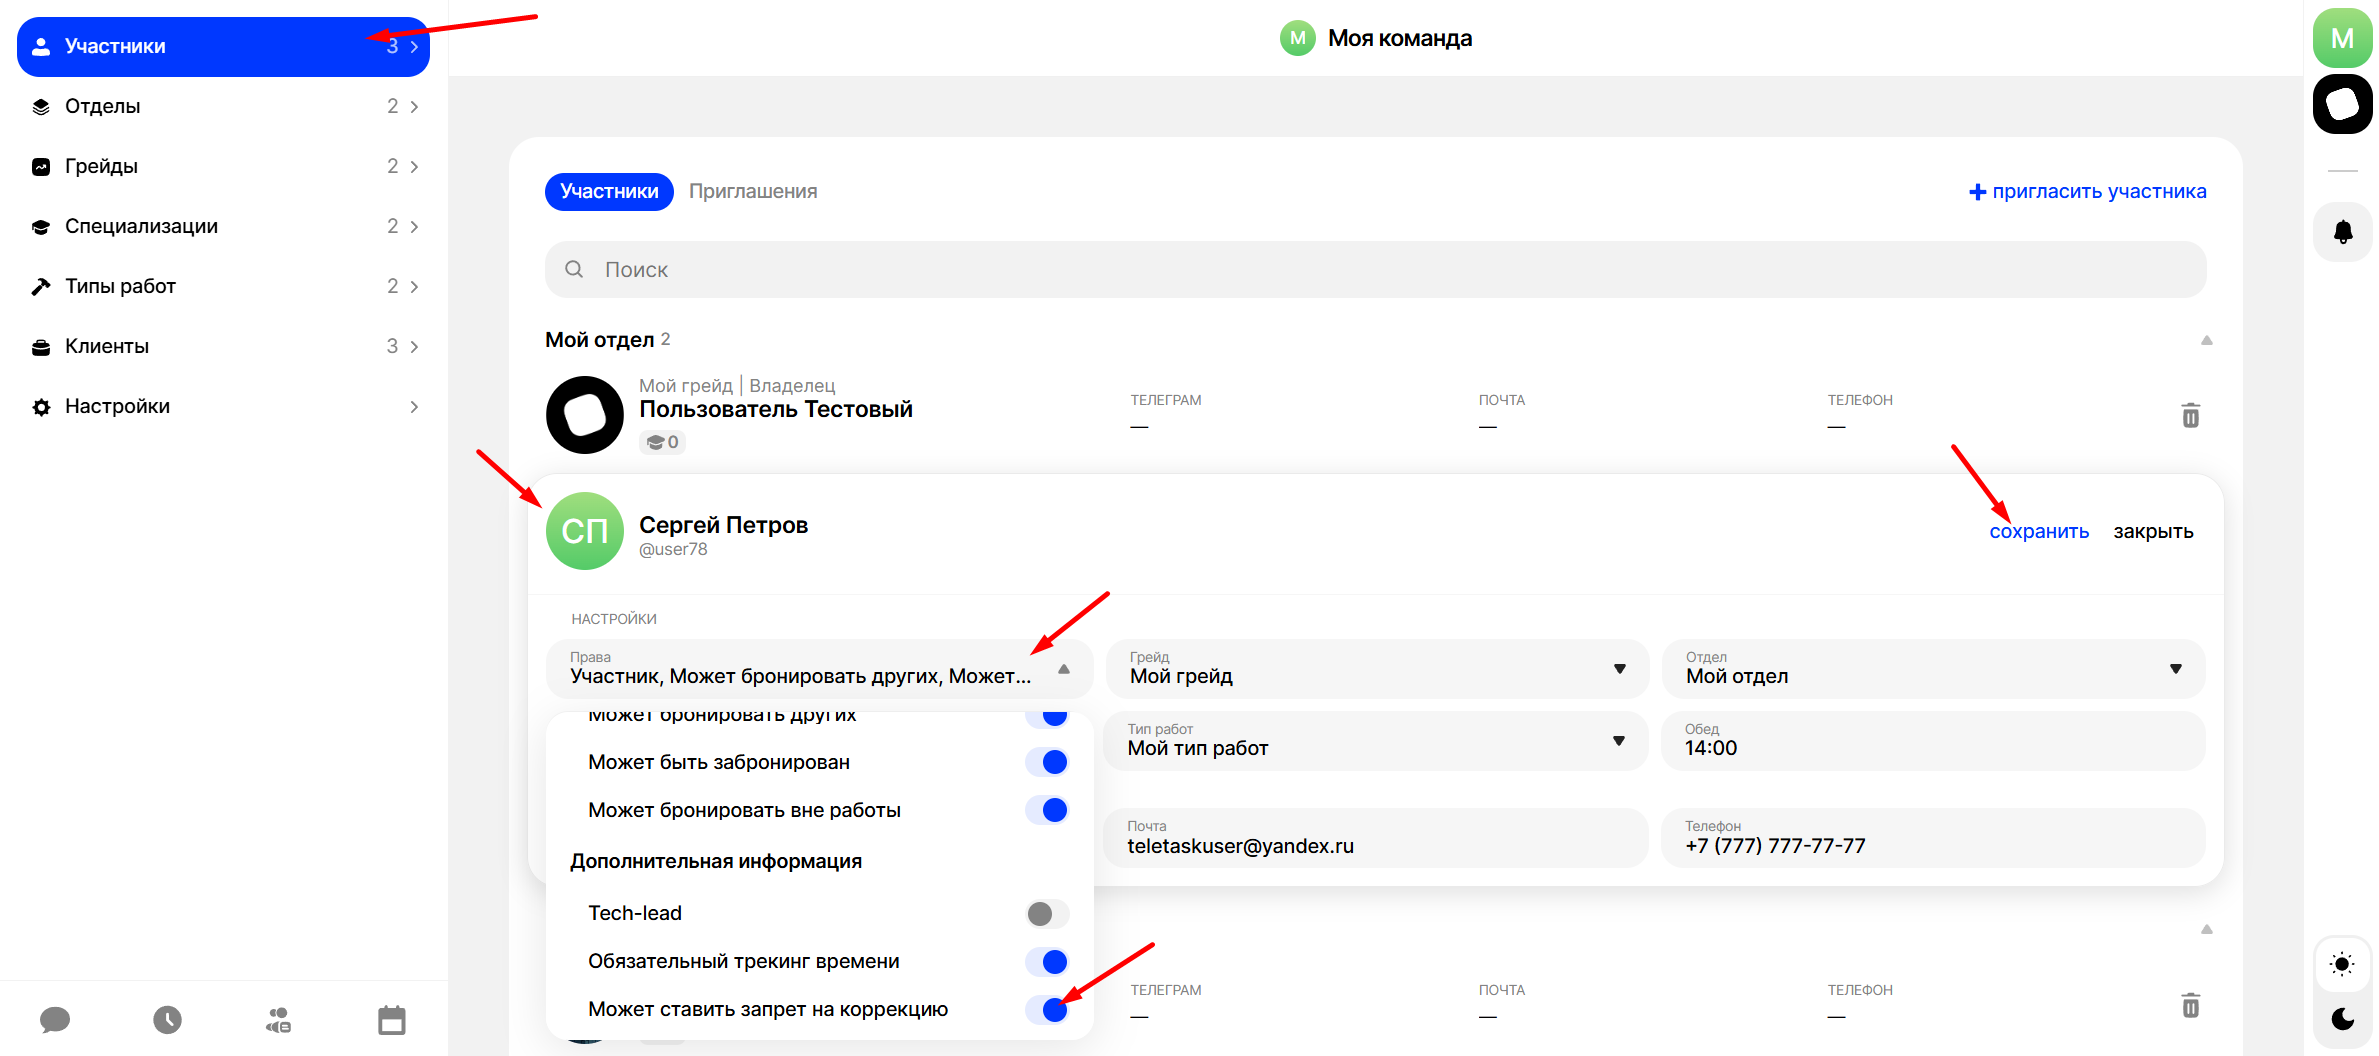Click the team members icon in bottom bar
This screenshot has height=1056, width=2379.
coord(279,1020)
